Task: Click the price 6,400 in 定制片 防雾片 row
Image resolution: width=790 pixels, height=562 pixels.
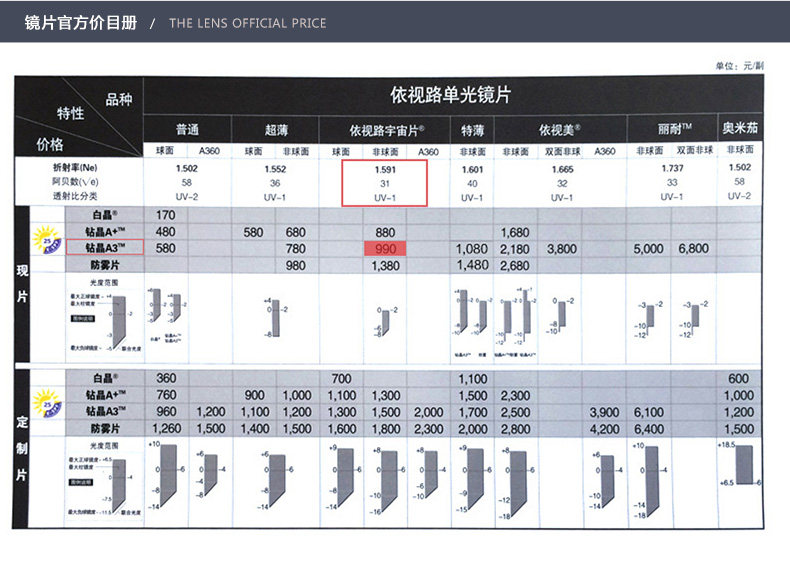Action: click(x=648, y=429)
